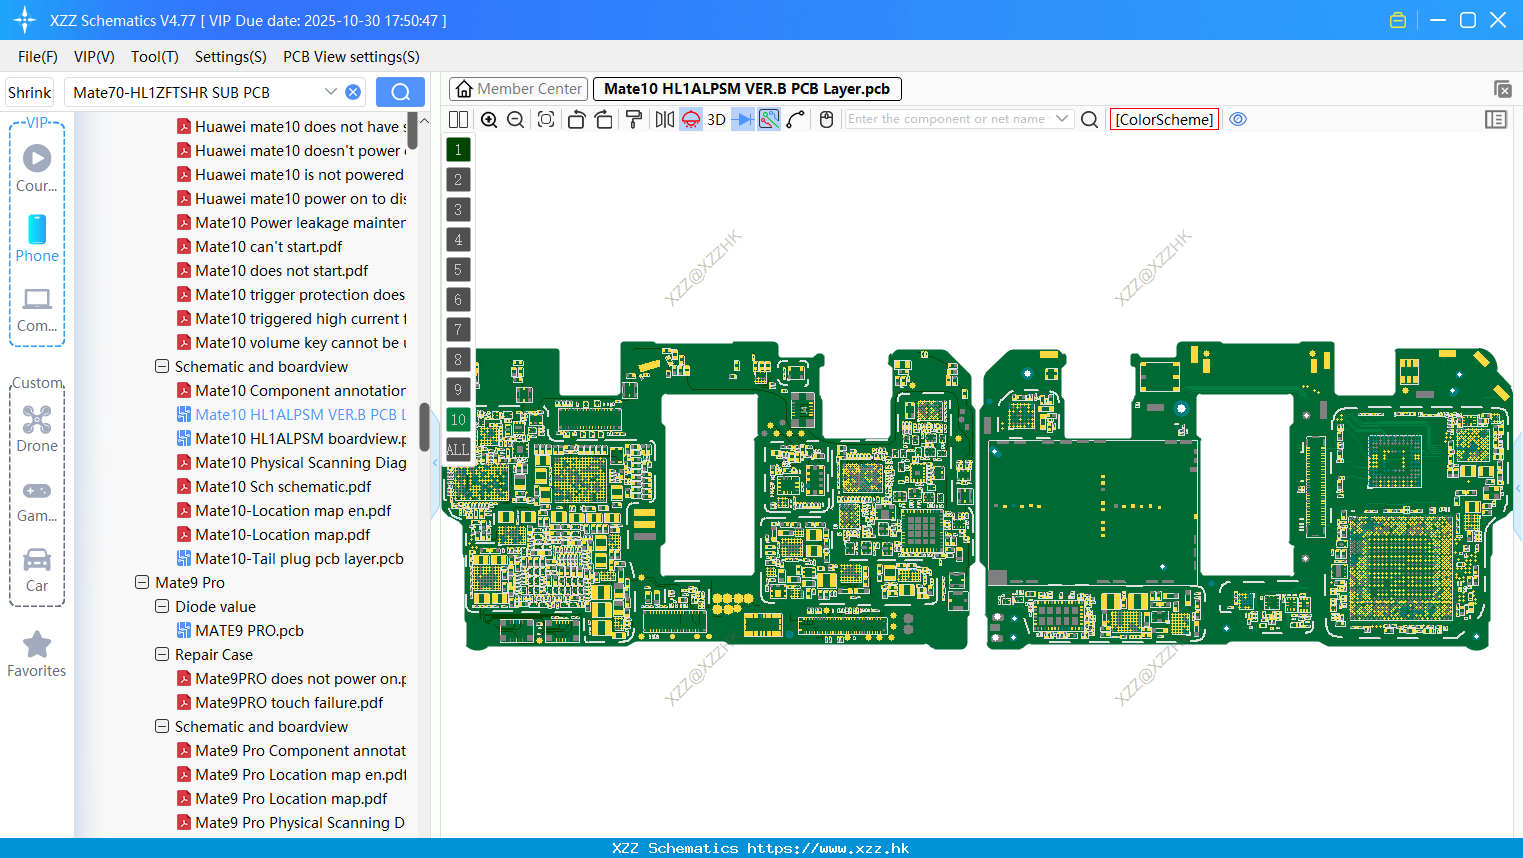Select the Phone category
Viewport: 1523px width, 858px height.
coord(37,239)
